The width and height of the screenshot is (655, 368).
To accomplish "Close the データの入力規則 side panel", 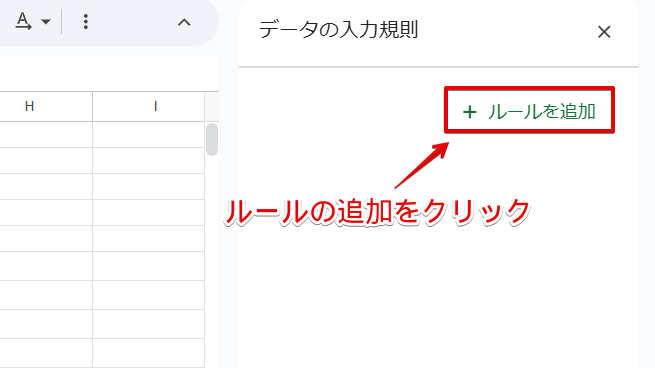I will point(604,32).
